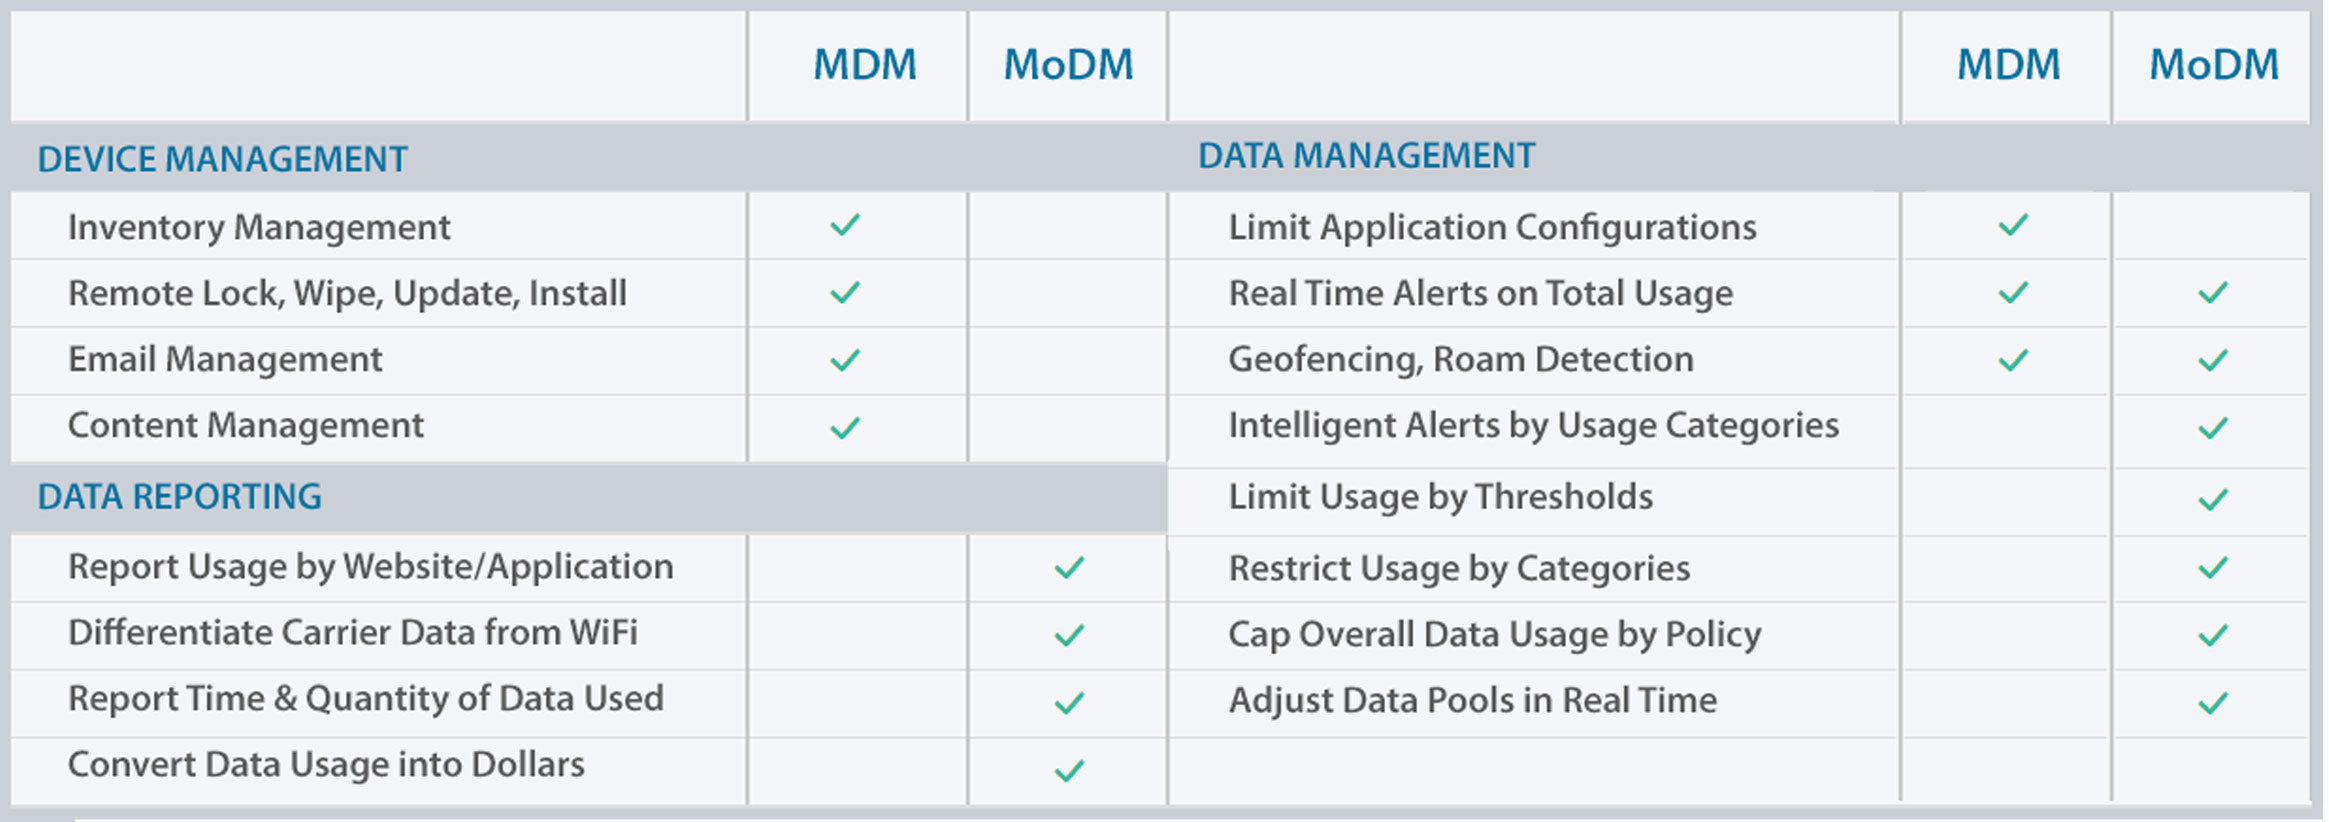Click the MDM checkmark for Inventory Management
The image size is (2329, 822).
(x=845, y=225)
